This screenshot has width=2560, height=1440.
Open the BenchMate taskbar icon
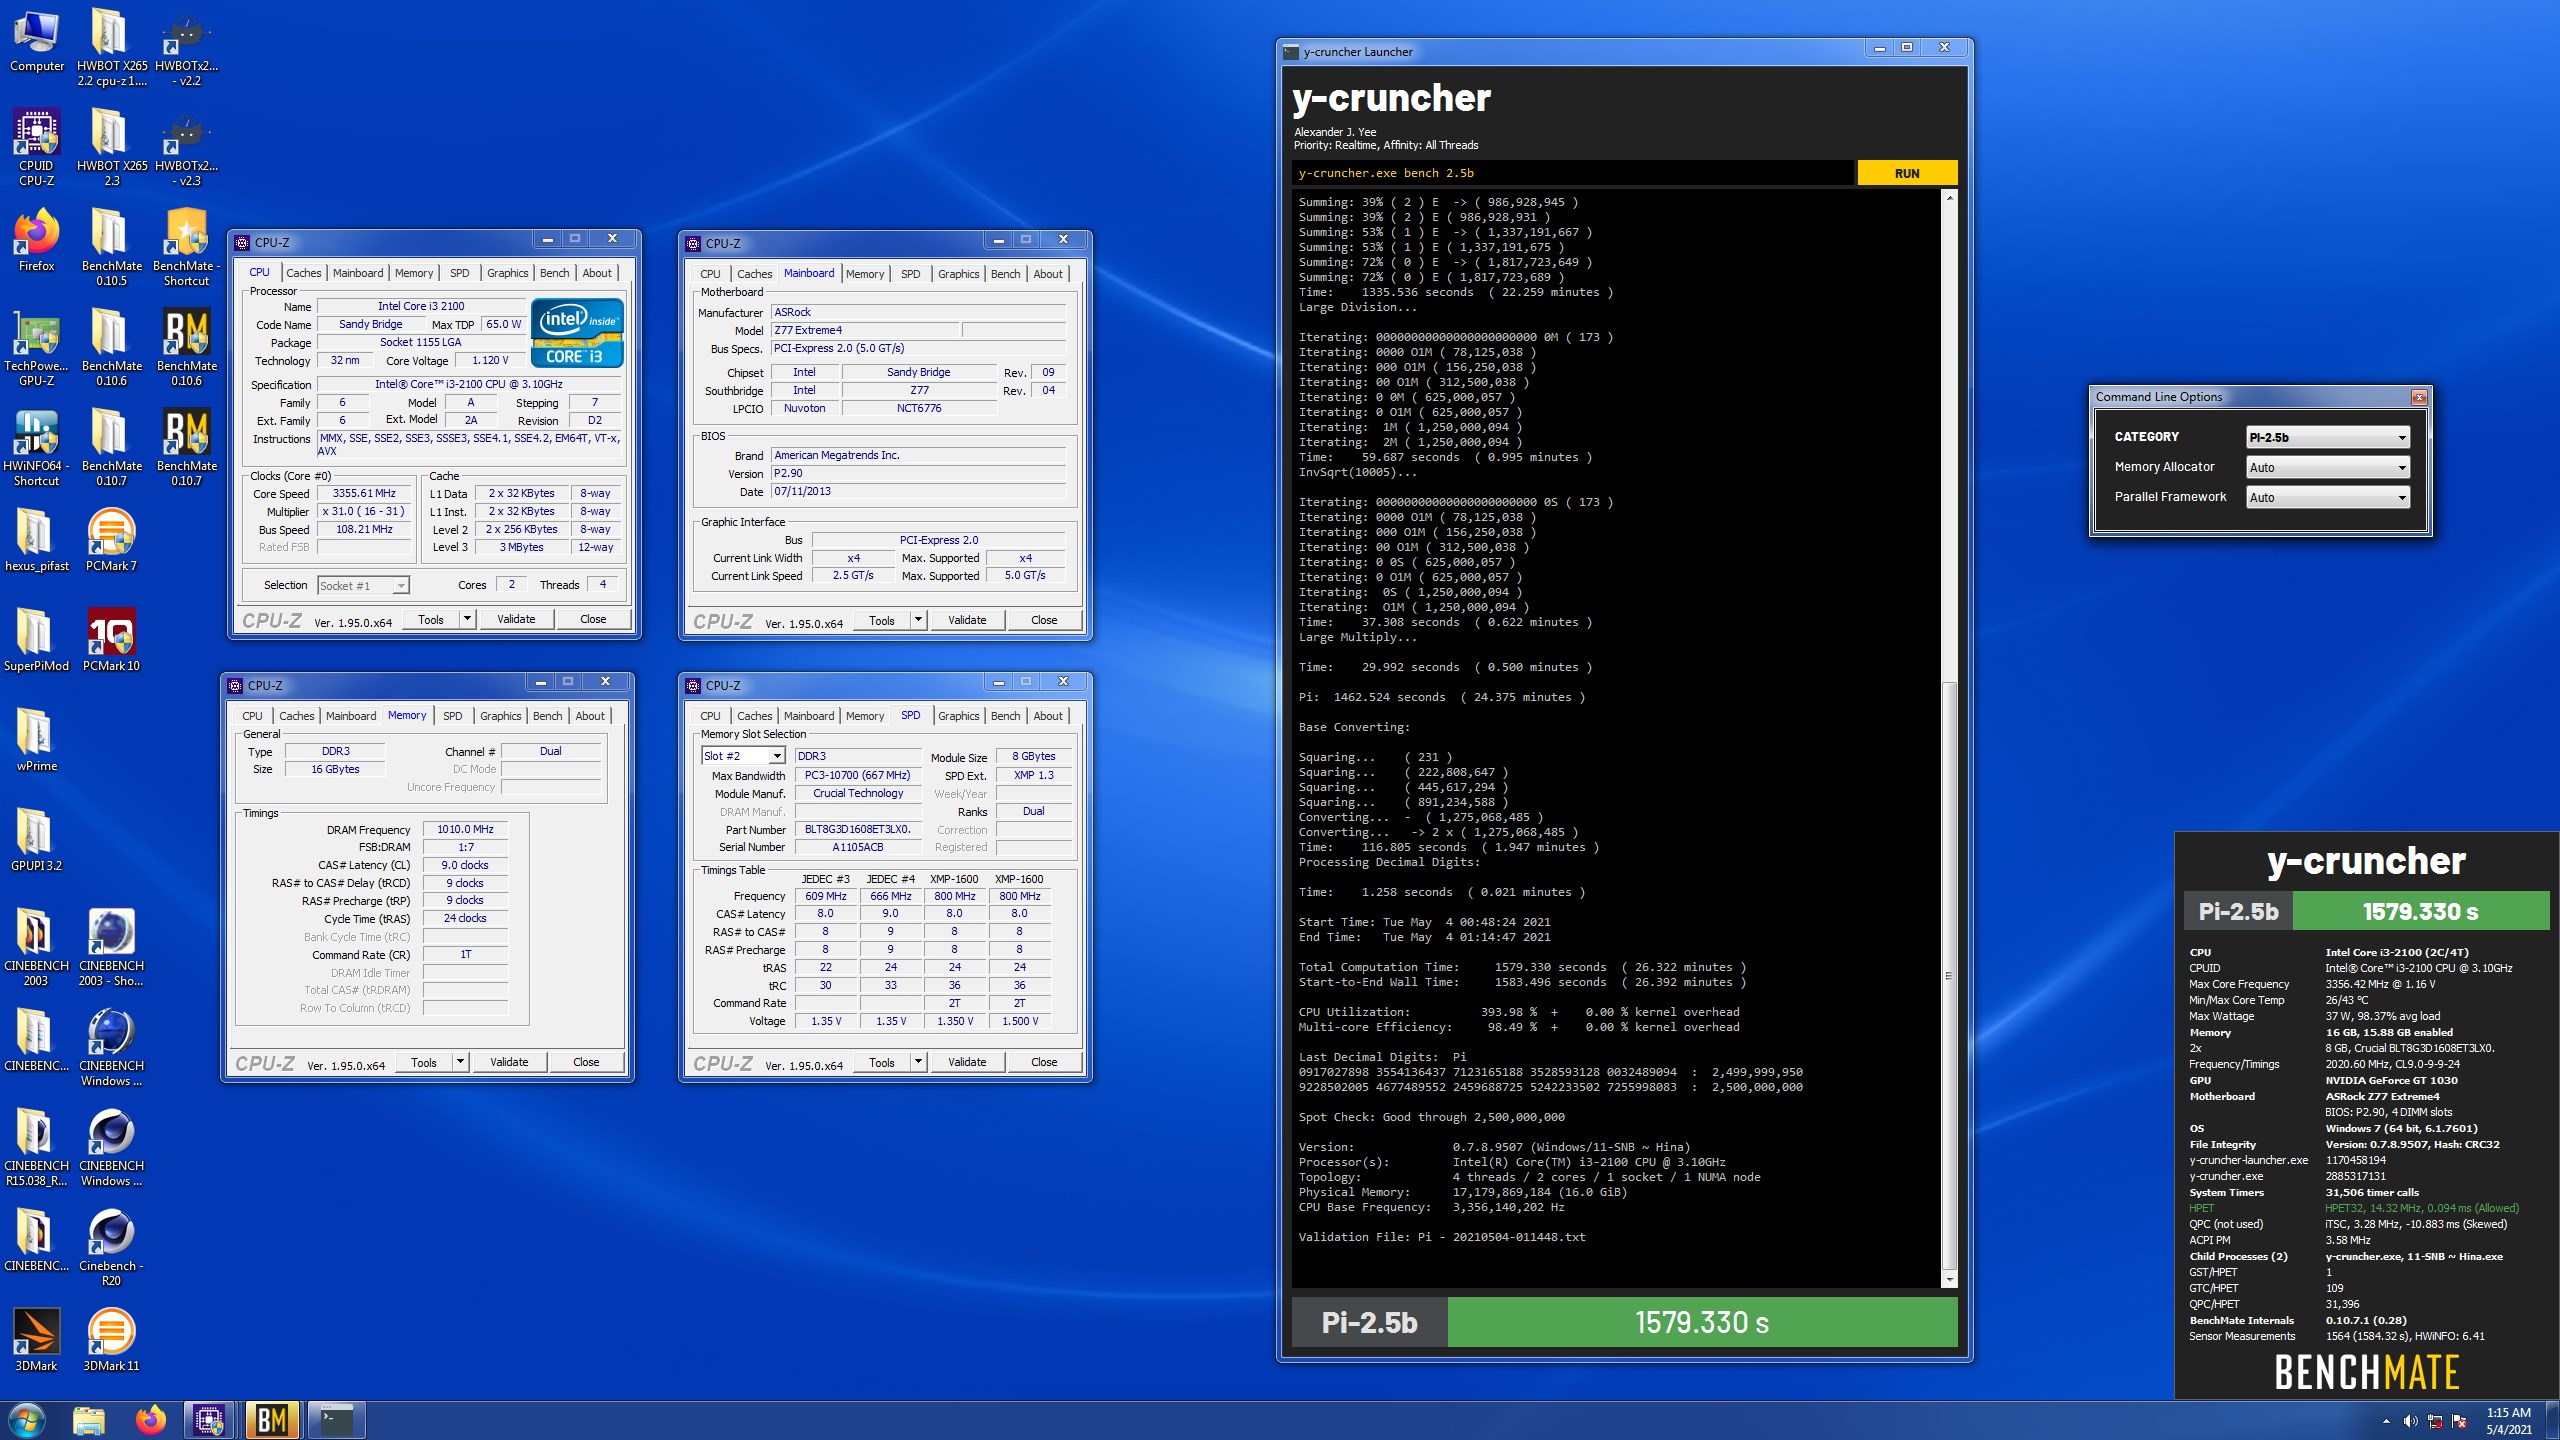(272, 1420)
